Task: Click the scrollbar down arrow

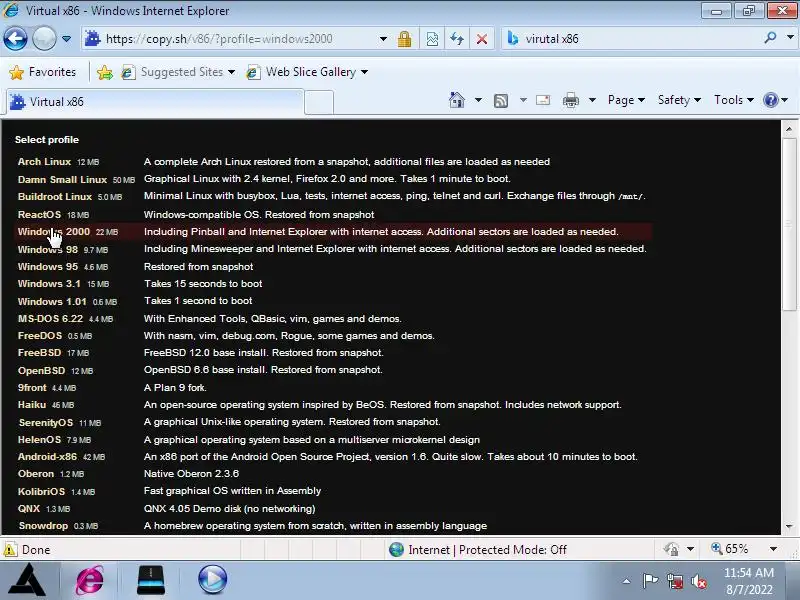Action: 789,527
